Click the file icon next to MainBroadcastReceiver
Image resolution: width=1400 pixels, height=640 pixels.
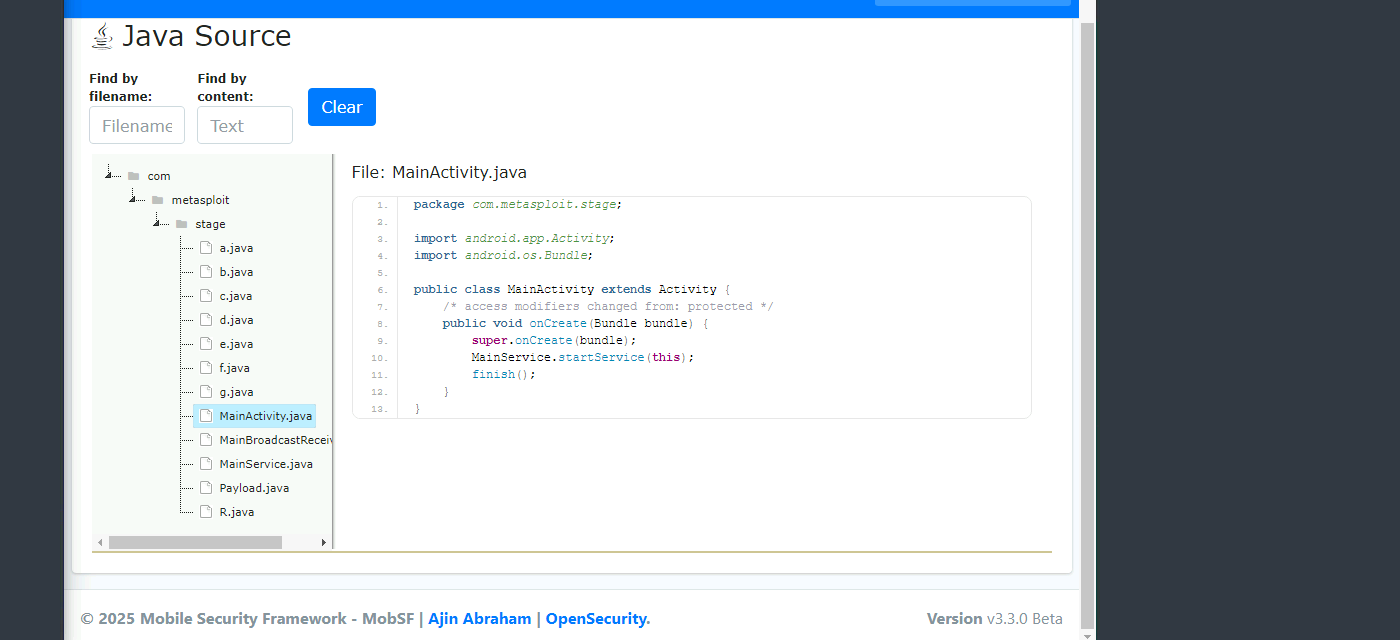[205, 440]
